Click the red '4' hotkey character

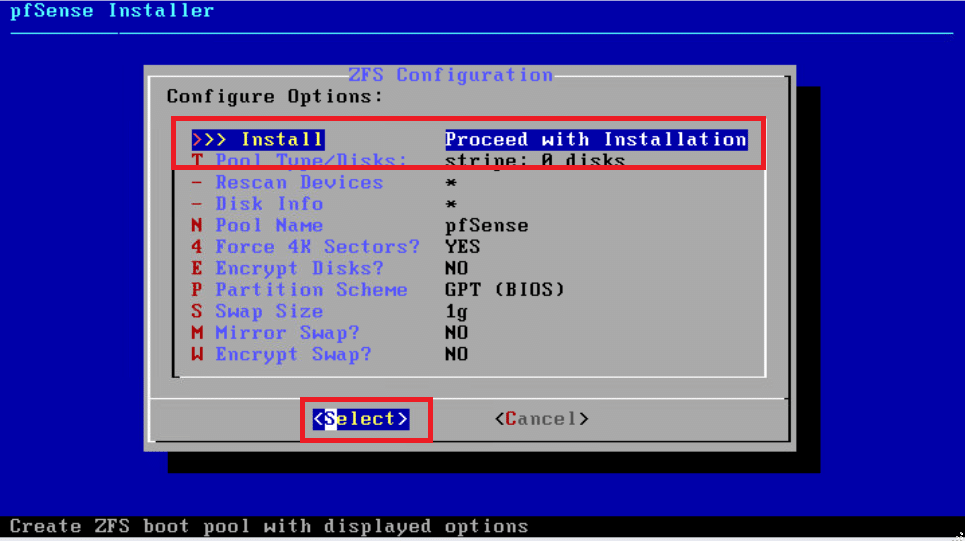pyautogui.click(x=196, y=247)
